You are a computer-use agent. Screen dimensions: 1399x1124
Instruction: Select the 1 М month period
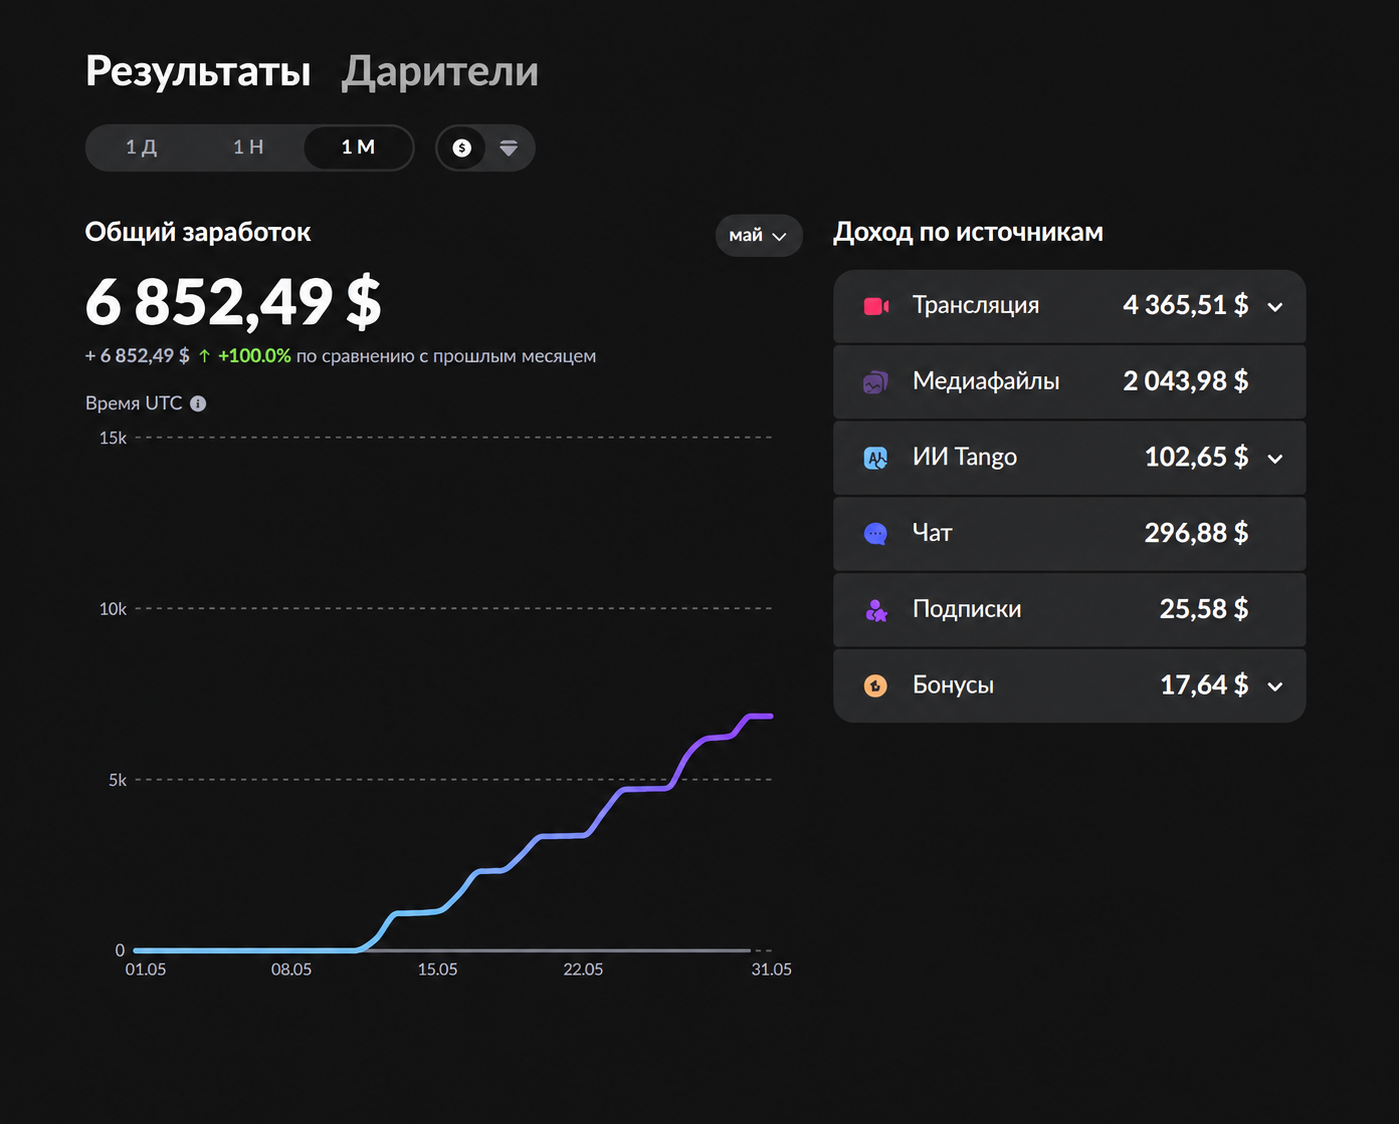358,148
